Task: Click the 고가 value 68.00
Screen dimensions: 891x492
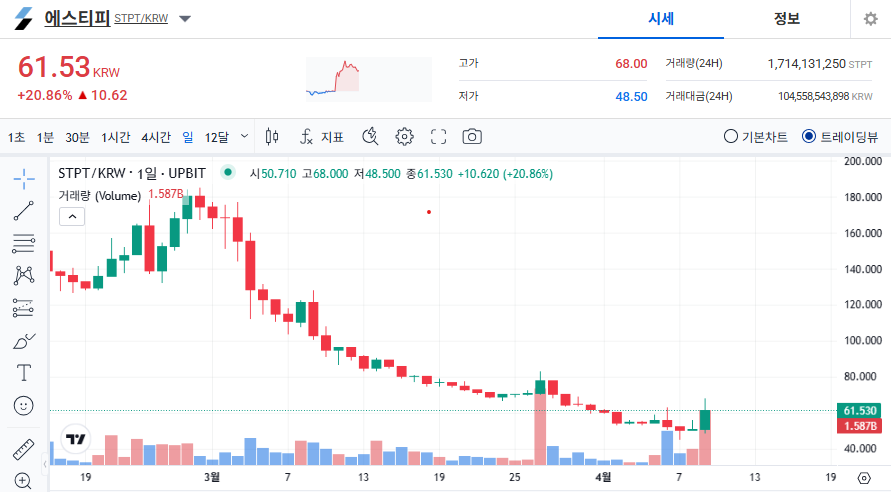Action: click(x=631, y=64)
